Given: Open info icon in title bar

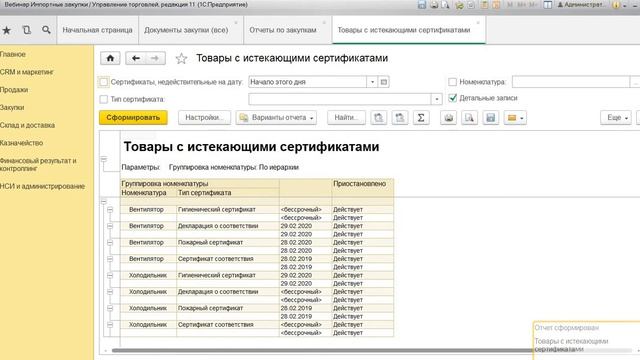Looking at the screenshot, I should [616, 5].
